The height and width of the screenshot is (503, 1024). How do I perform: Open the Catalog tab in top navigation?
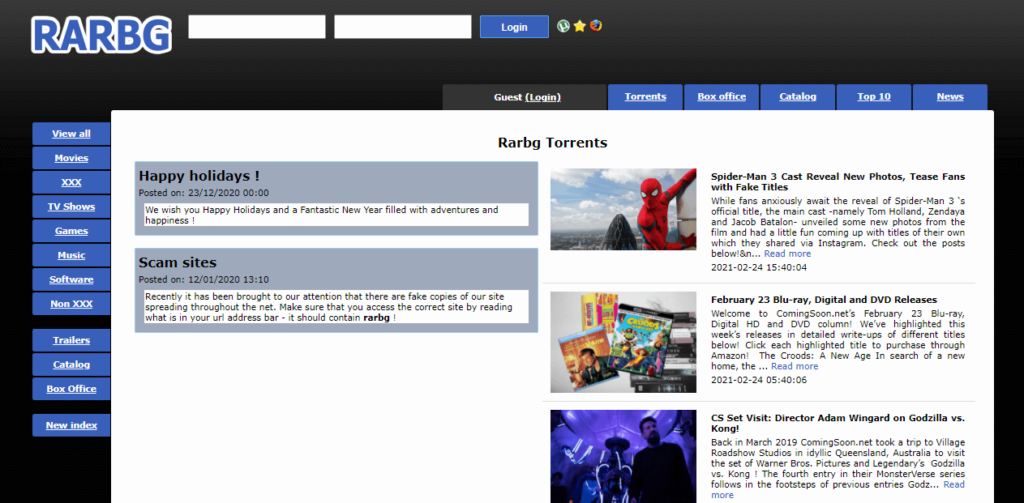tap(797, 97)
